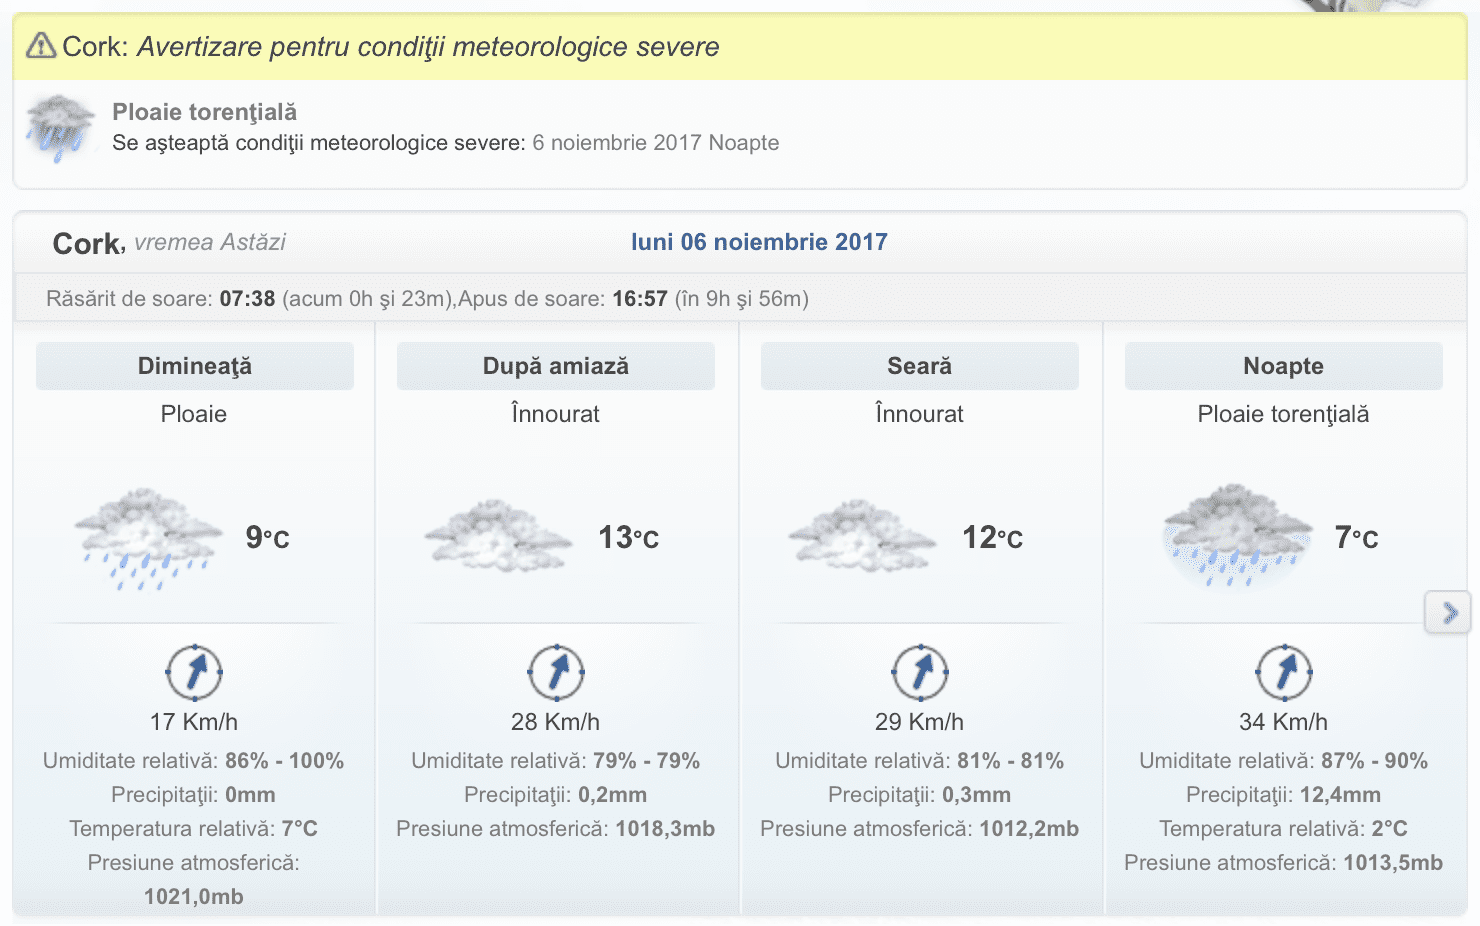Click the torrential rain alert cloud icon
The height and width of the screenshot is (926, 1480).
coord(61,128)
